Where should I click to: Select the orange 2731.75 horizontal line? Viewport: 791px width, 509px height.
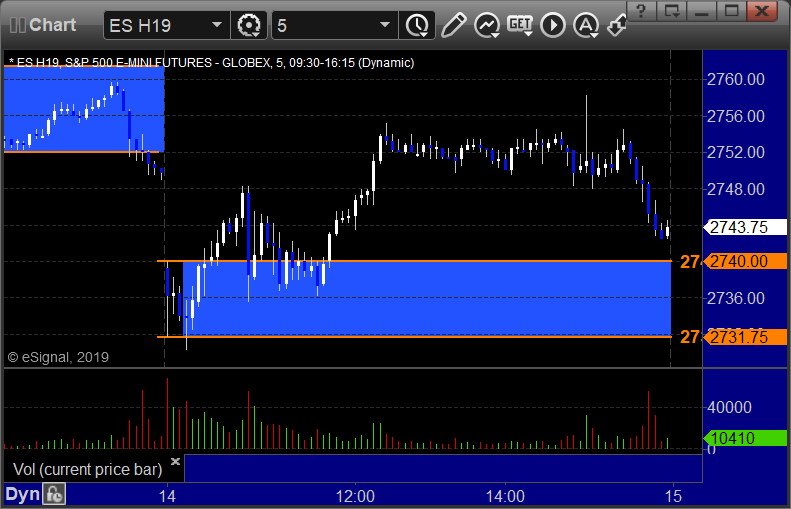(414, 336)
